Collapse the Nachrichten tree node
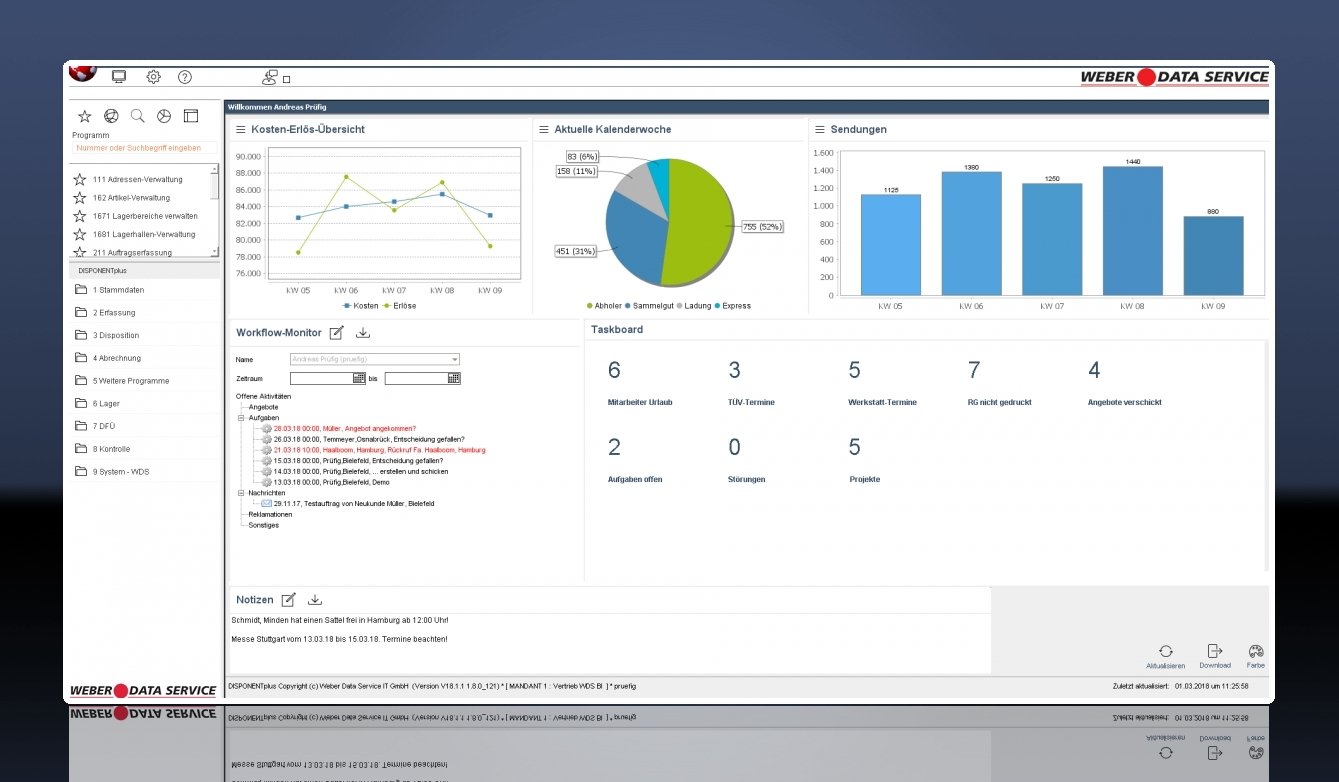Image resolution: width=1339 pixels, height=782 pixels. (x=241, y=493)
